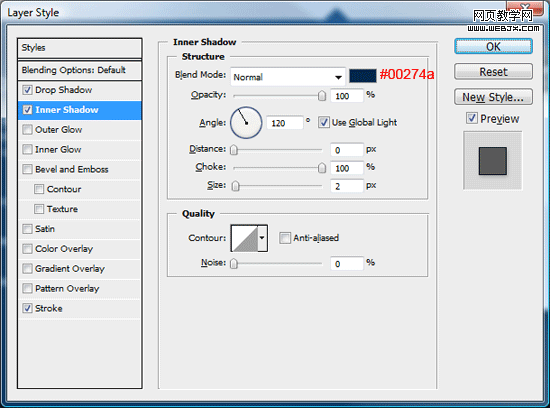
Task: Click the Angle dial control
Action: coord(246,122)
